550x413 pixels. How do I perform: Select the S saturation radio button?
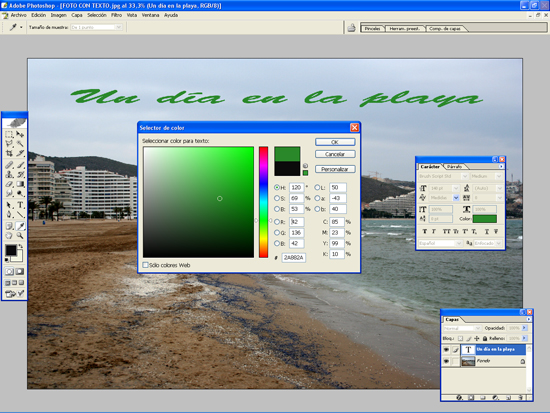pos(277,198)
